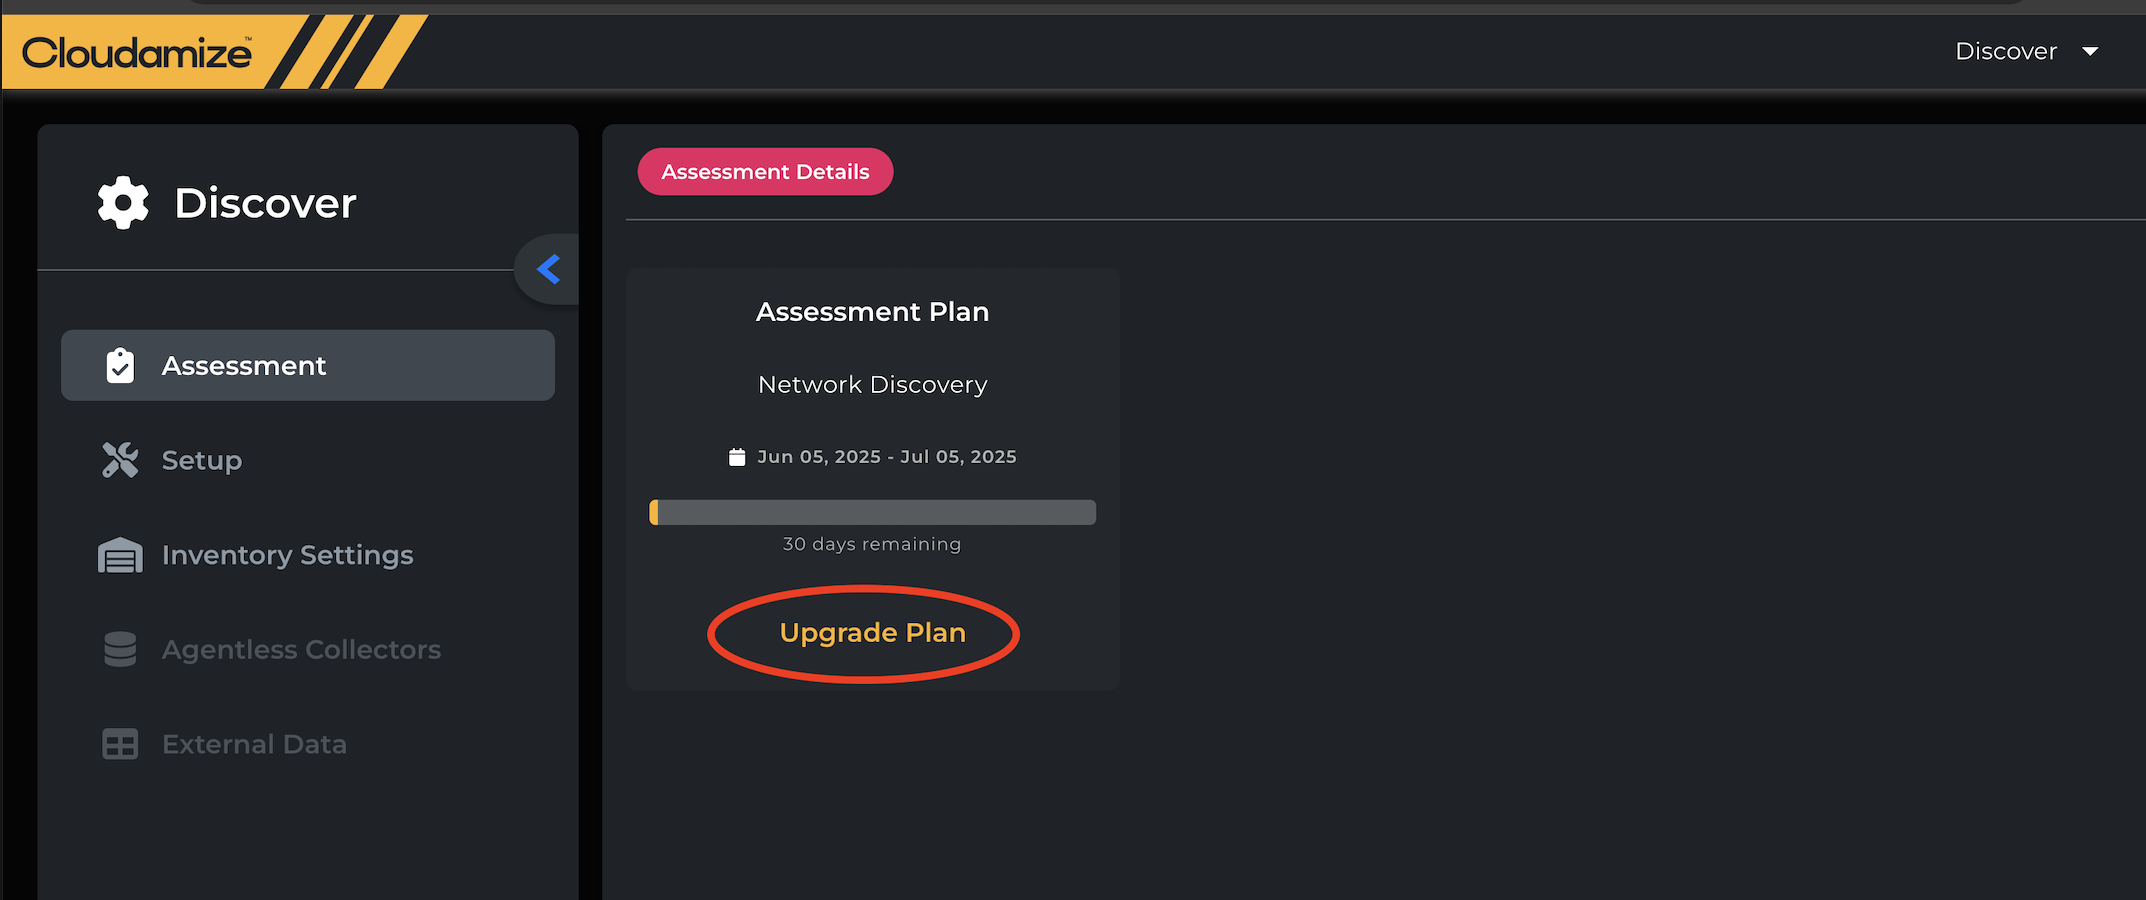The width and height of the screenshot is (2146, 900).
Task: Open Inventory Settings menu item
Action: (287, 555)
